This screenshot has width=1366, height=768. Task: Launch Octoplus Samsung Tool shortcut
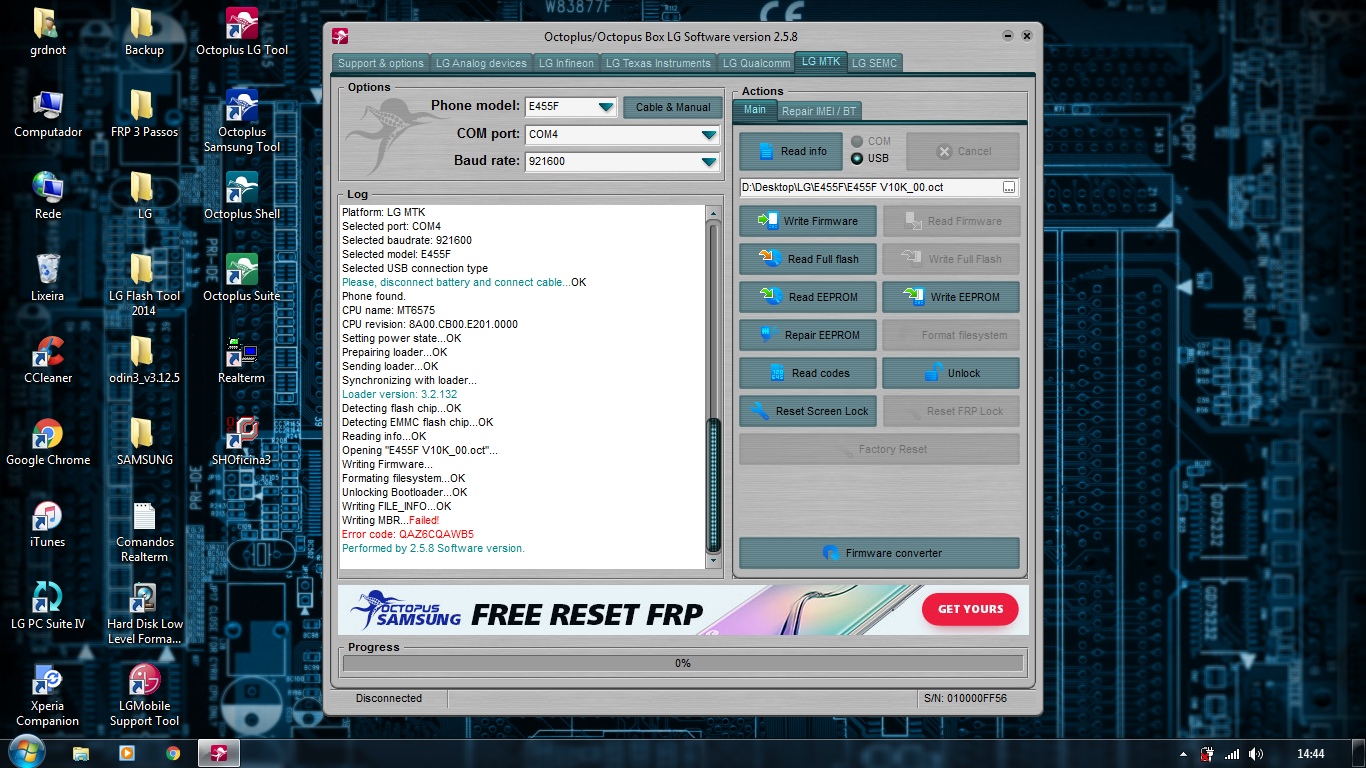(x=242, y=120)
